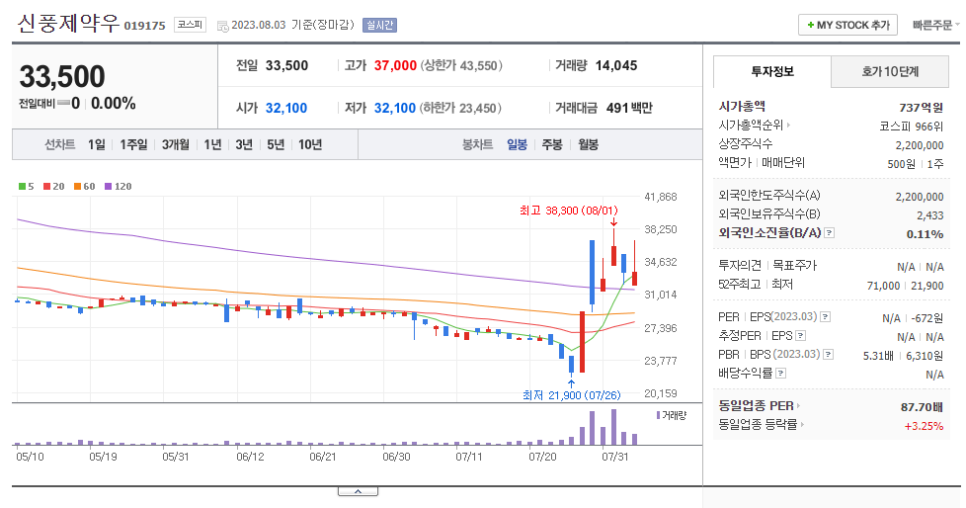Viewport: 966px width, 508px height.
Task: Select the 10년 line chart period
Action: pos(310,145)
